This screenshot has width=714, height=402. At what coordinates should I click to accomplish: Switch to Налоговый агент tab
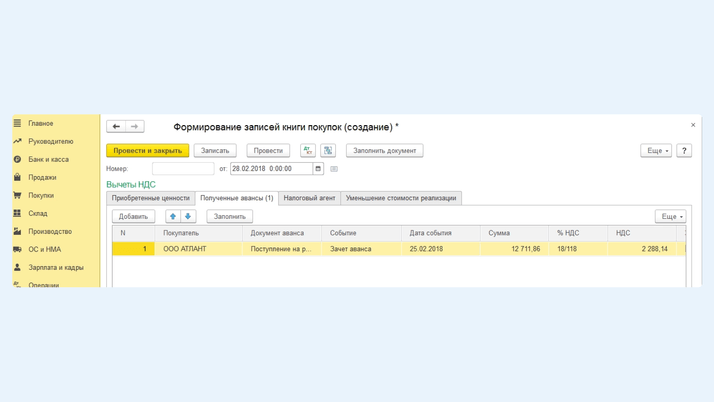click(x=309, y=198)
